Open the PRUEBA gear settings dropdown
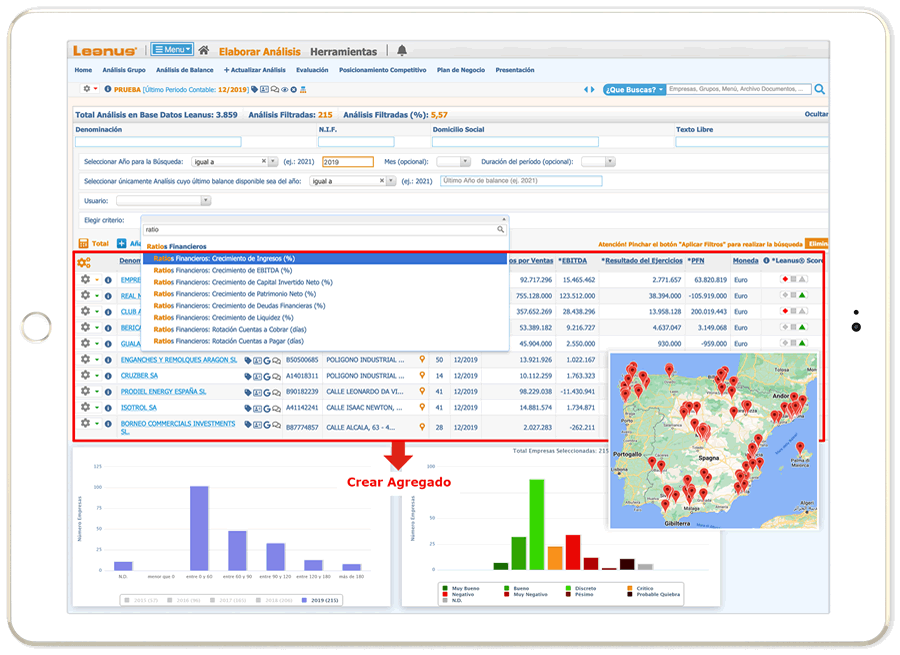 click(90, 89)
